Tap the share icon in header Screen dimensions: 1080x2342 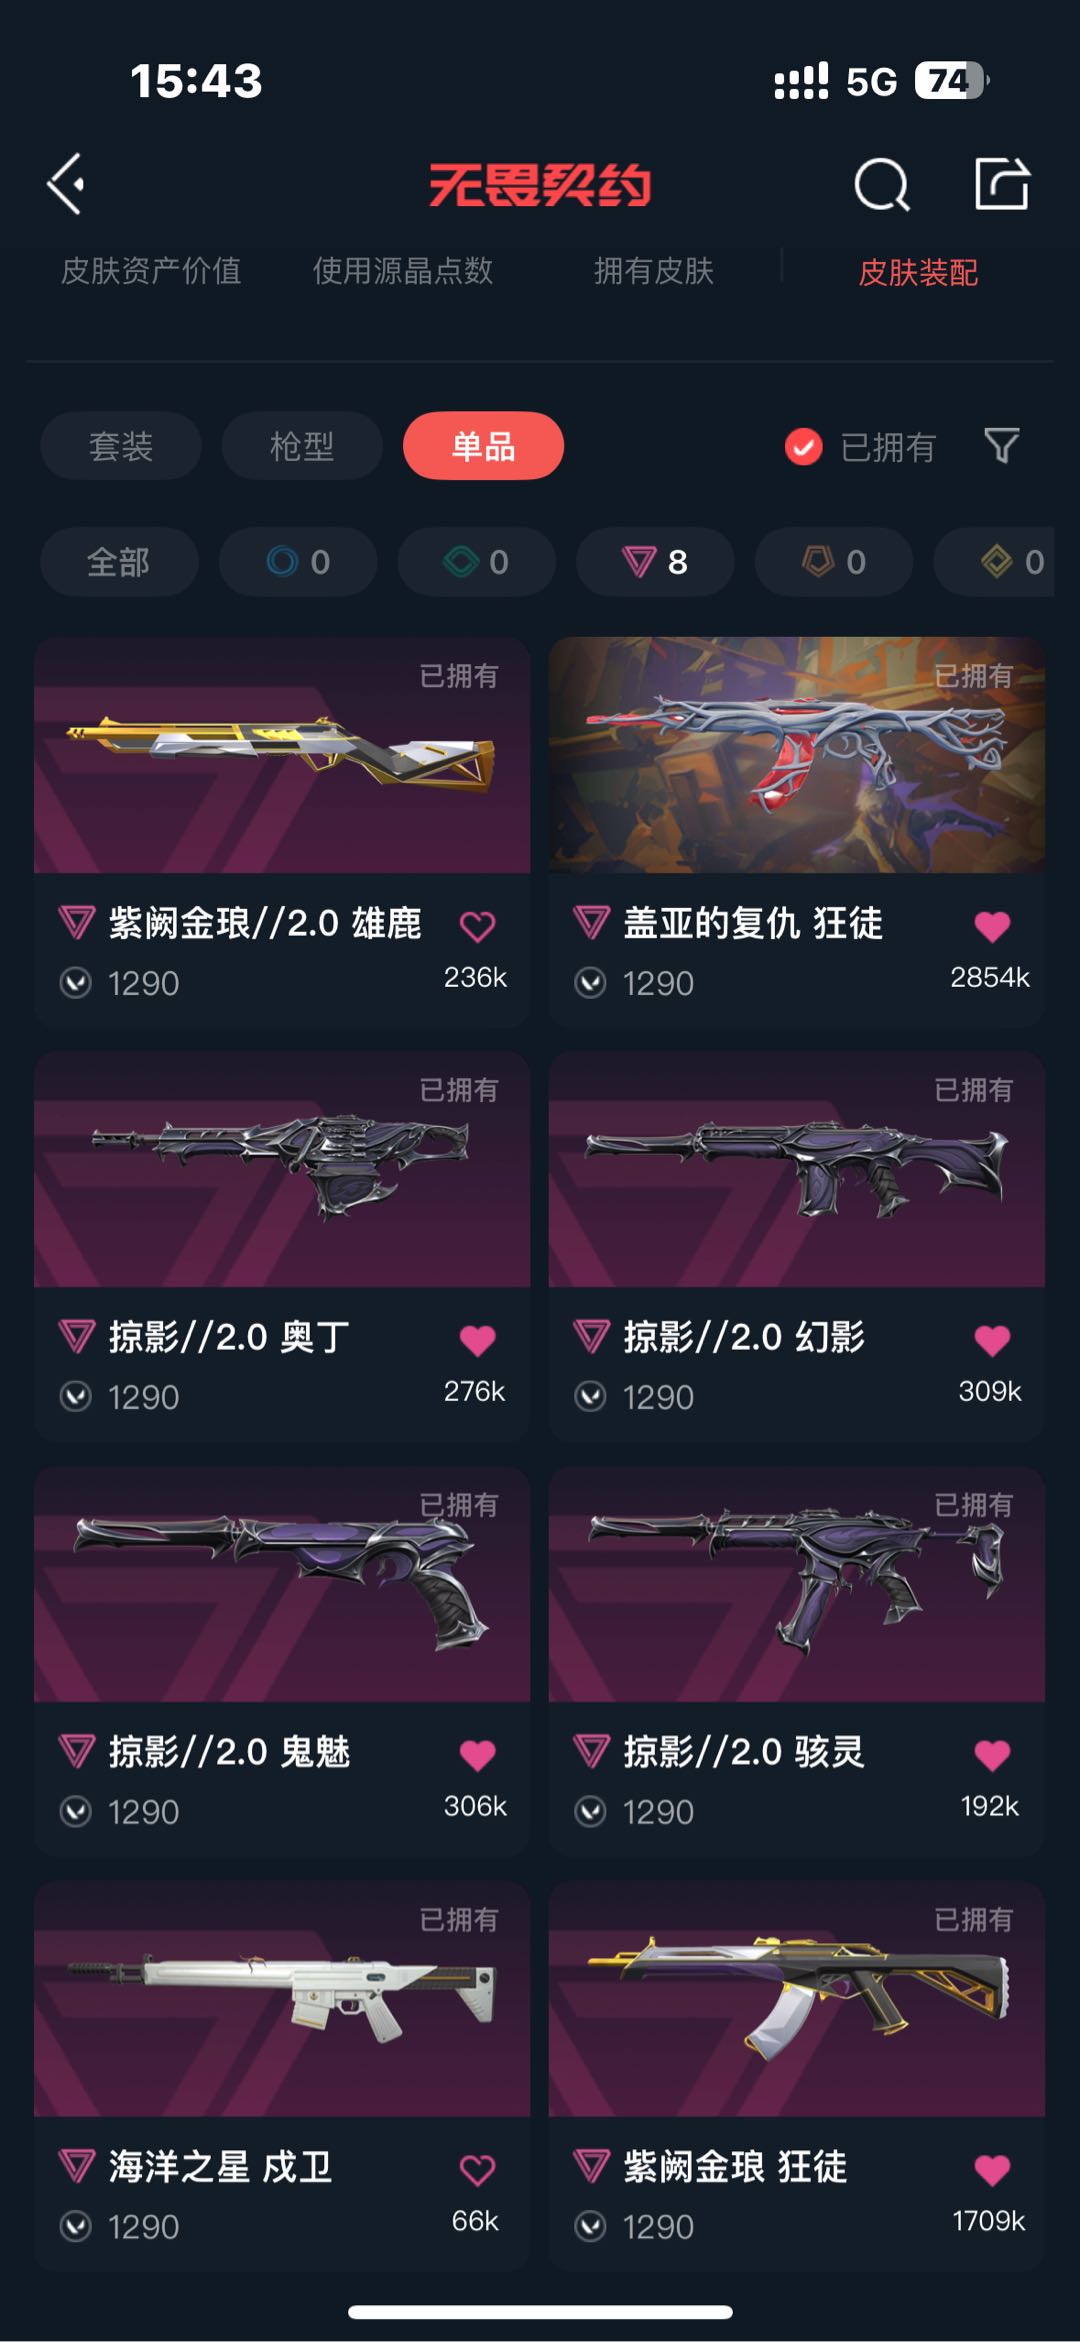(1002, 183)
